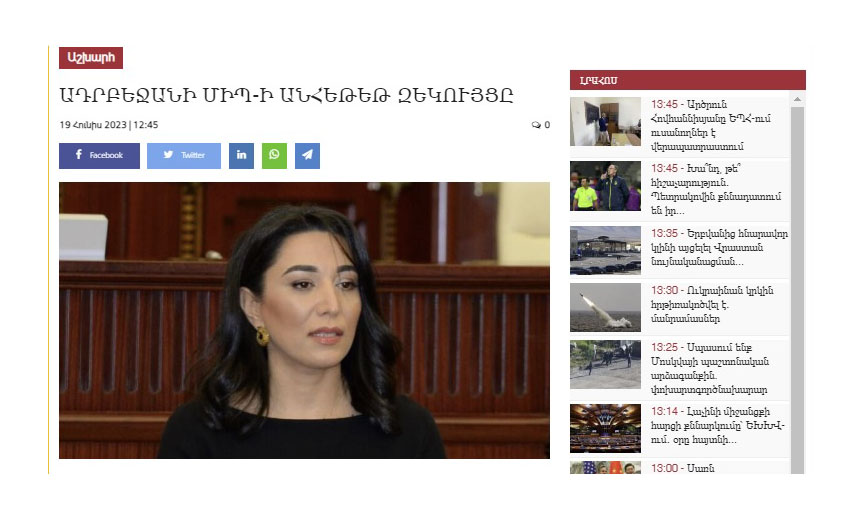Share article on Twitter

click(x=184, y=156)
